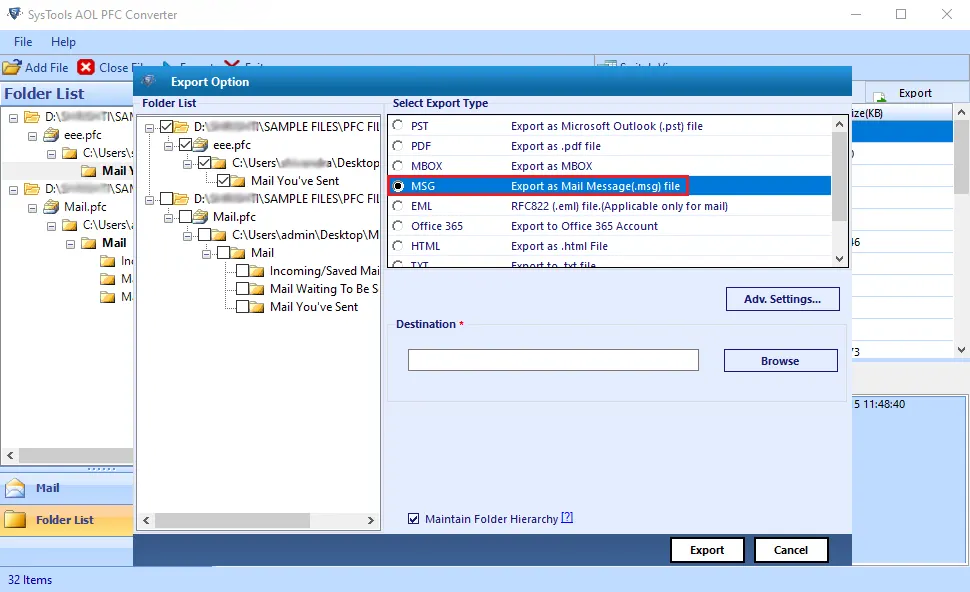Click down arrow of export type list scrollbar

839,259
